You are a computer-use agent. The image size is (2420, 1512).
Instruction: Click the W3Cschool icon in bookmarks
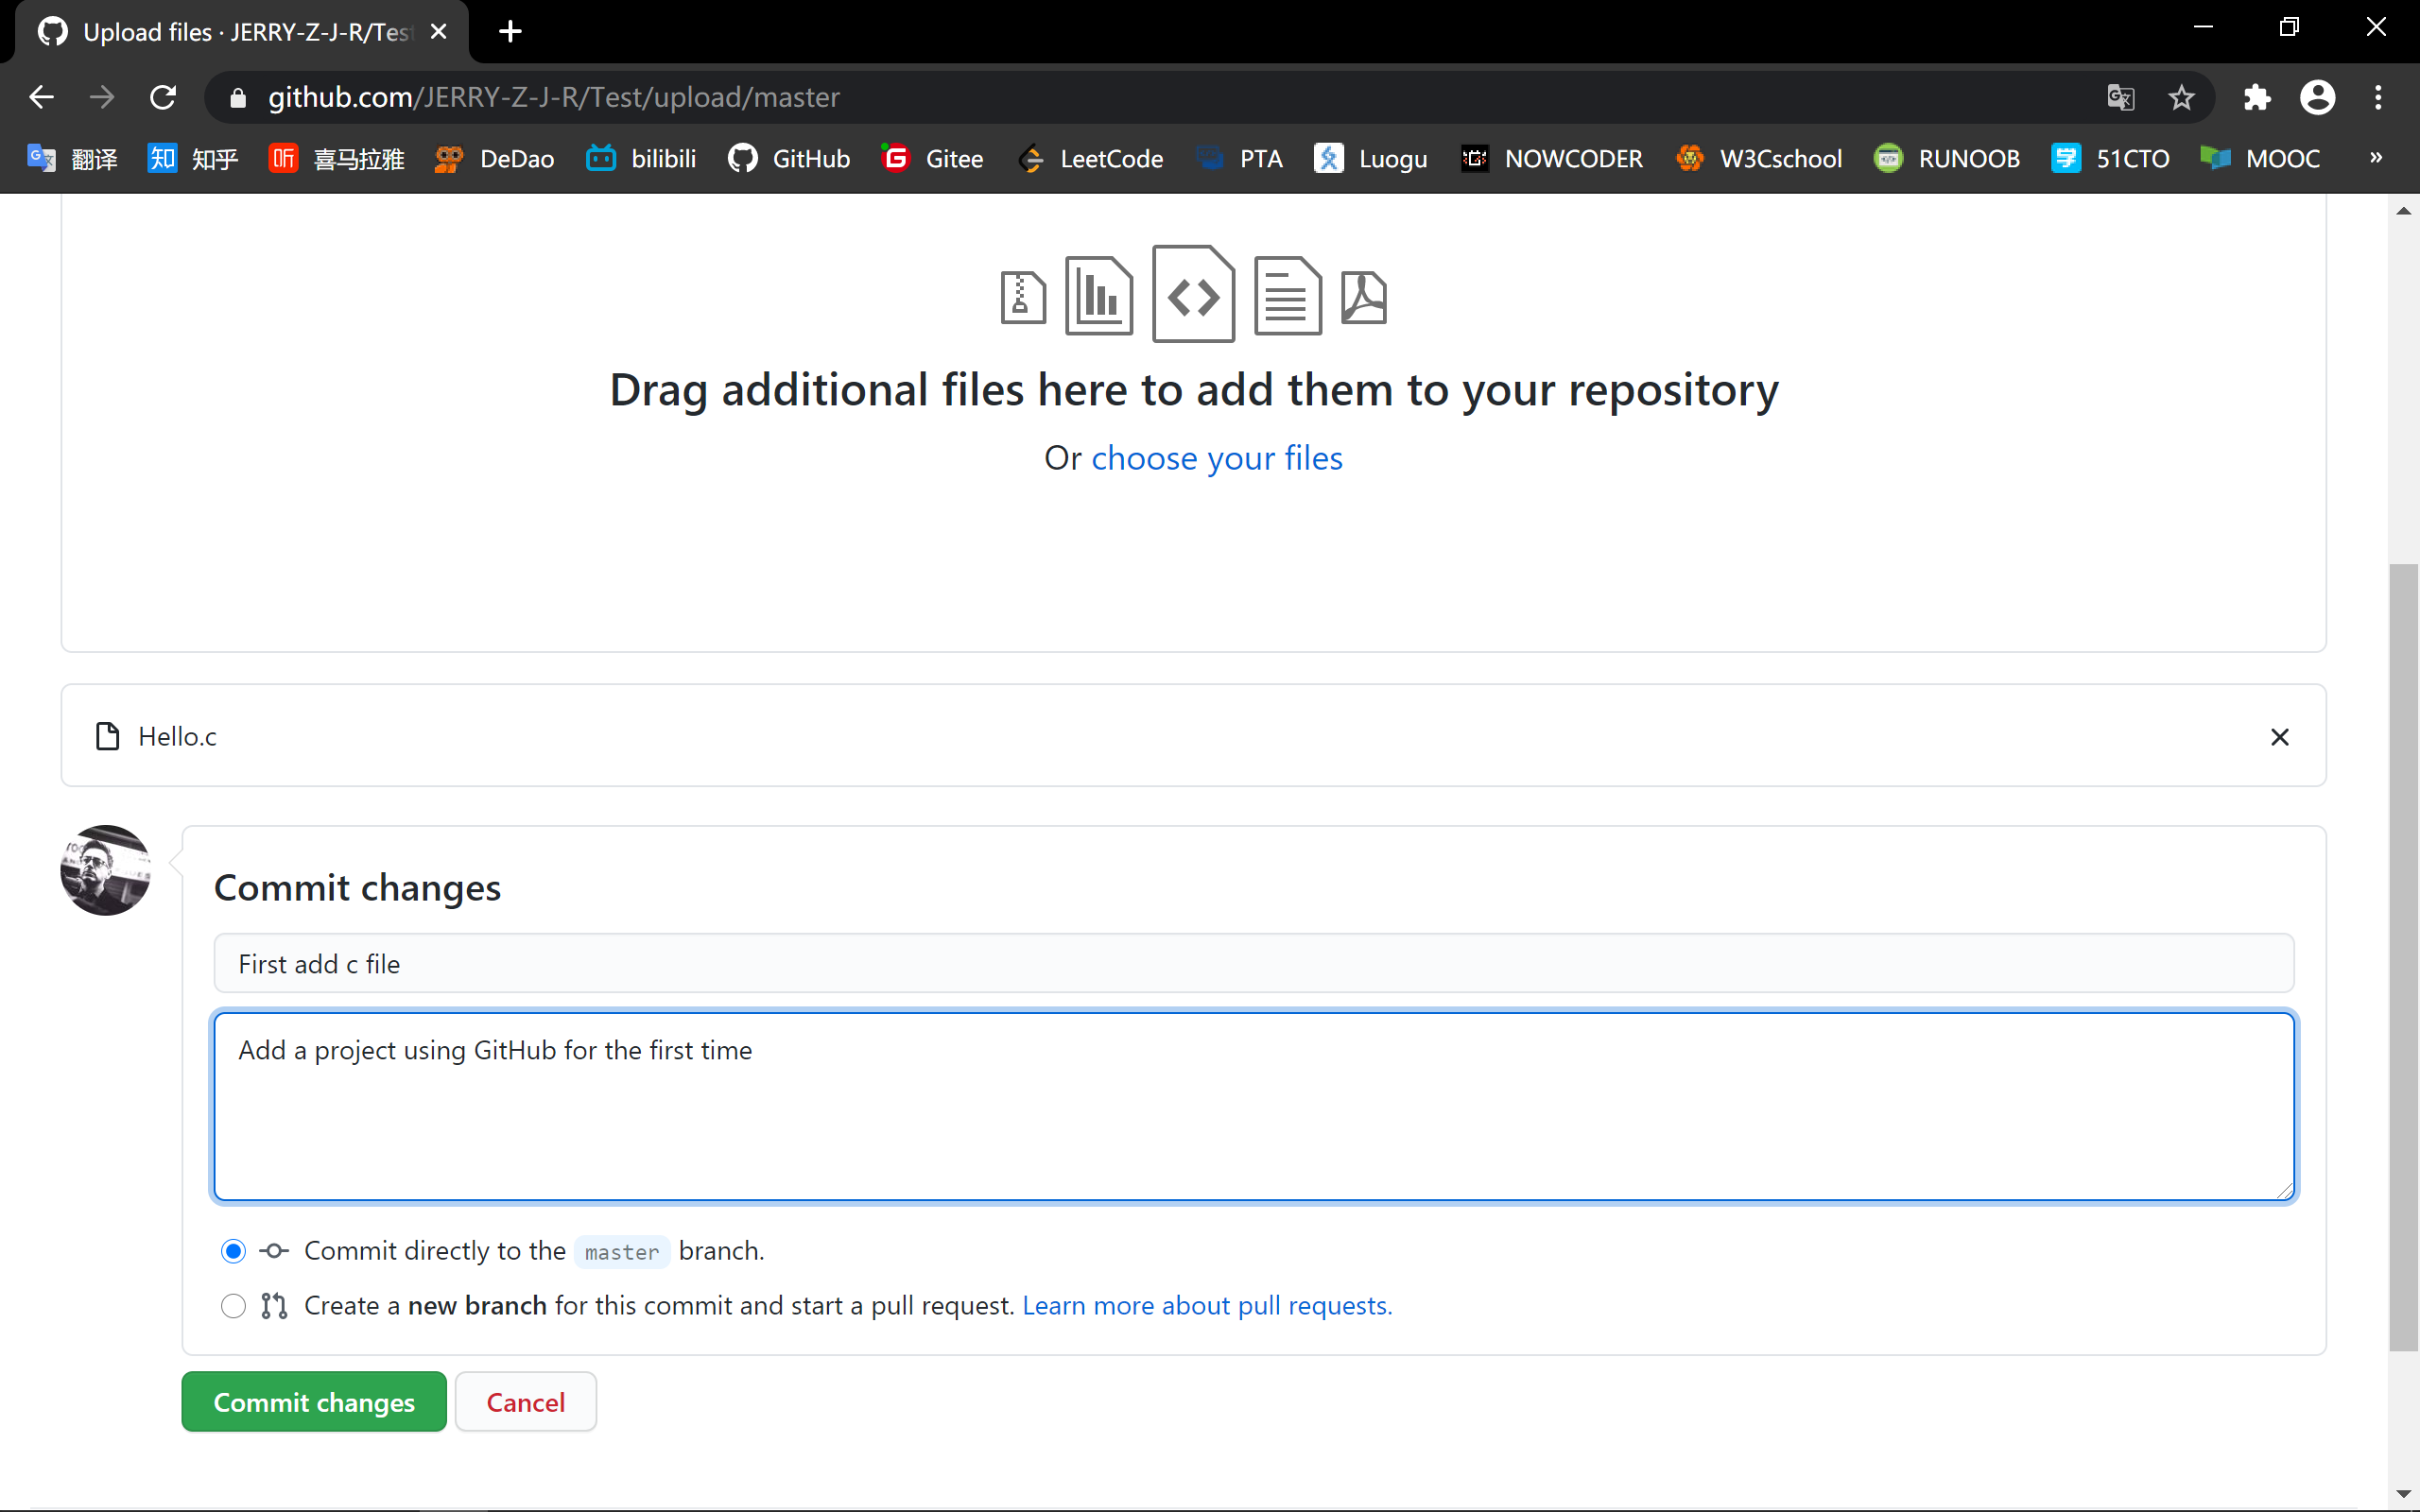tap(1690, 159)
